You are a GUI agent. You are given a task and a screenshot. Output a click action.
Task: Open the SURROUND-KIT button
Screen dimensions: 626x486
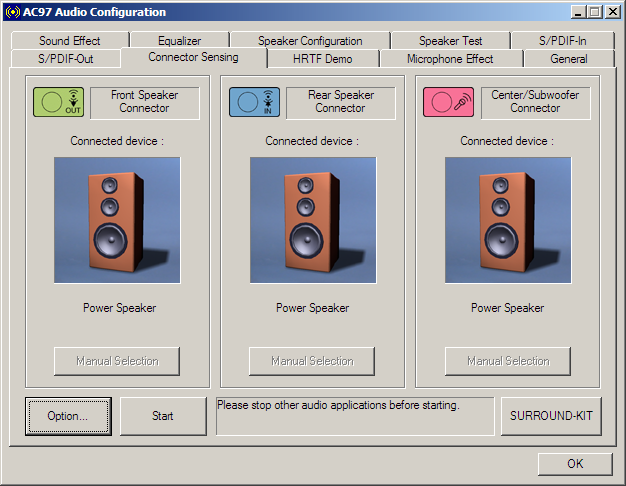(x=551, y=416)
